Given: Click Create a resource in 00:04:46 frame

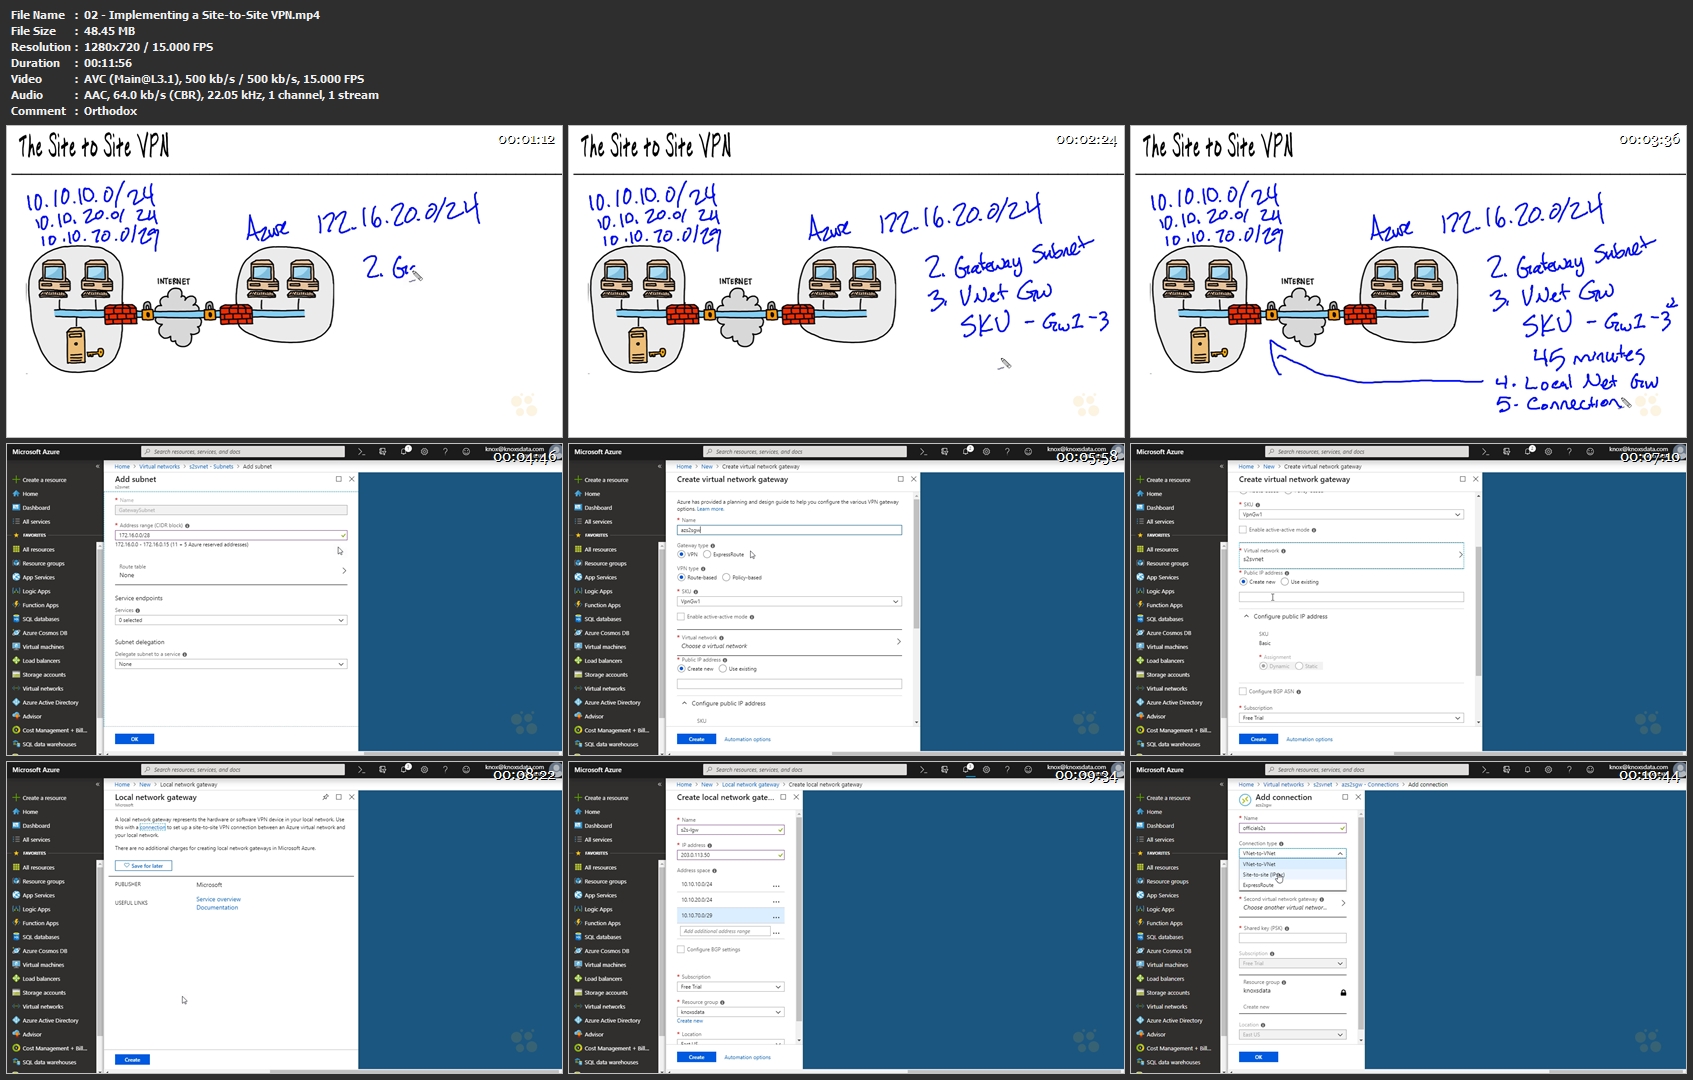Looking at the screenshot, I should click(x=39, y=480).
